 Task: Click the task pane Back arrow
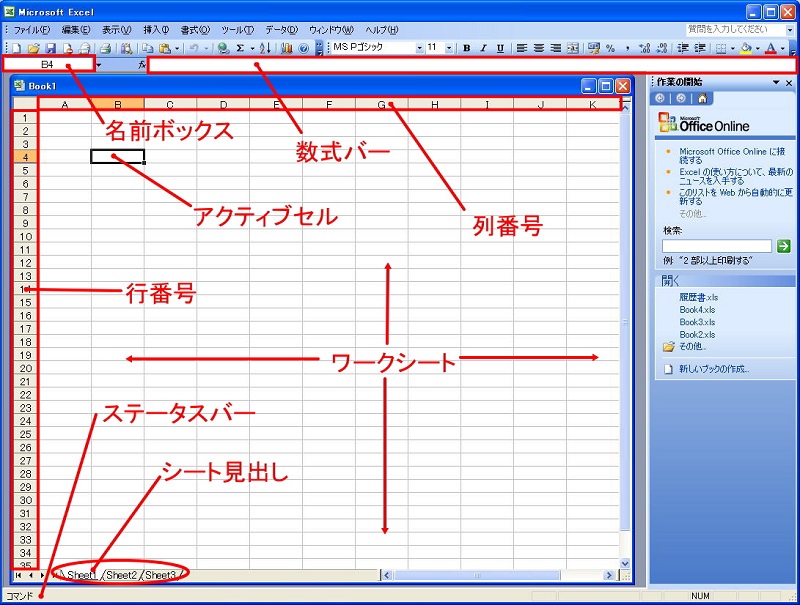click(660, 98)
